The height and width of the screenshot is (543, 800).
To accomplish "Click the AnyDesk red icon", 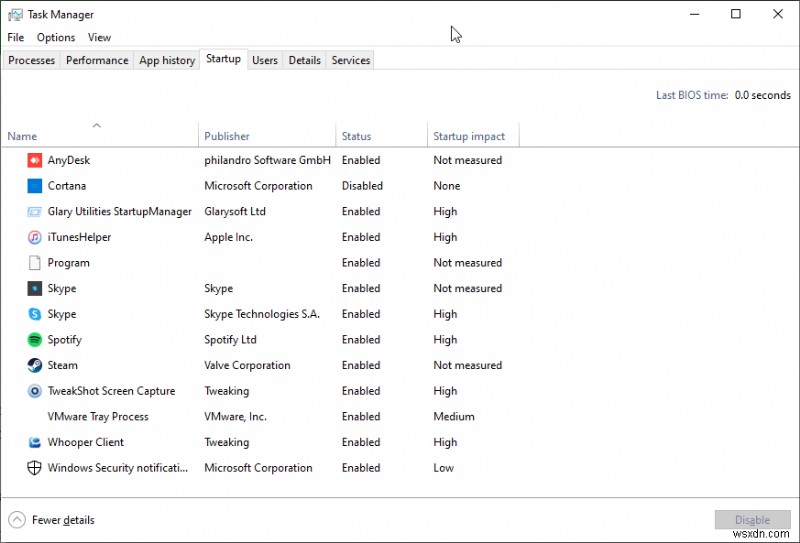I will tap(34, 160).
